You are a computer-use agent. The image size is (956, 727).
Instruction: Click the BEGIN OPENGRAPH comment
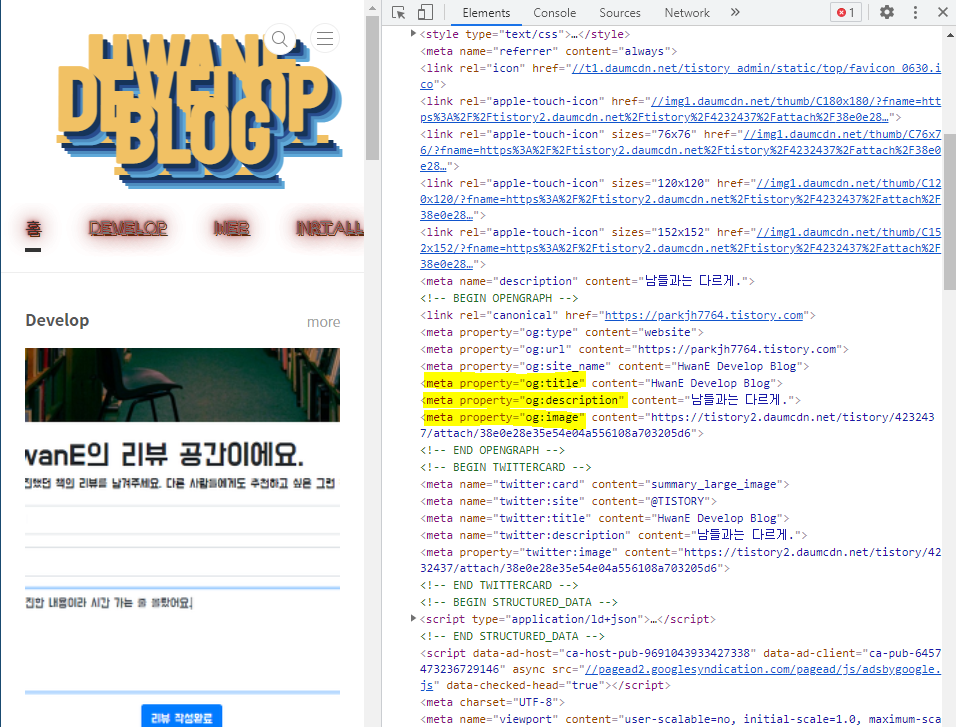click(499, 298)
